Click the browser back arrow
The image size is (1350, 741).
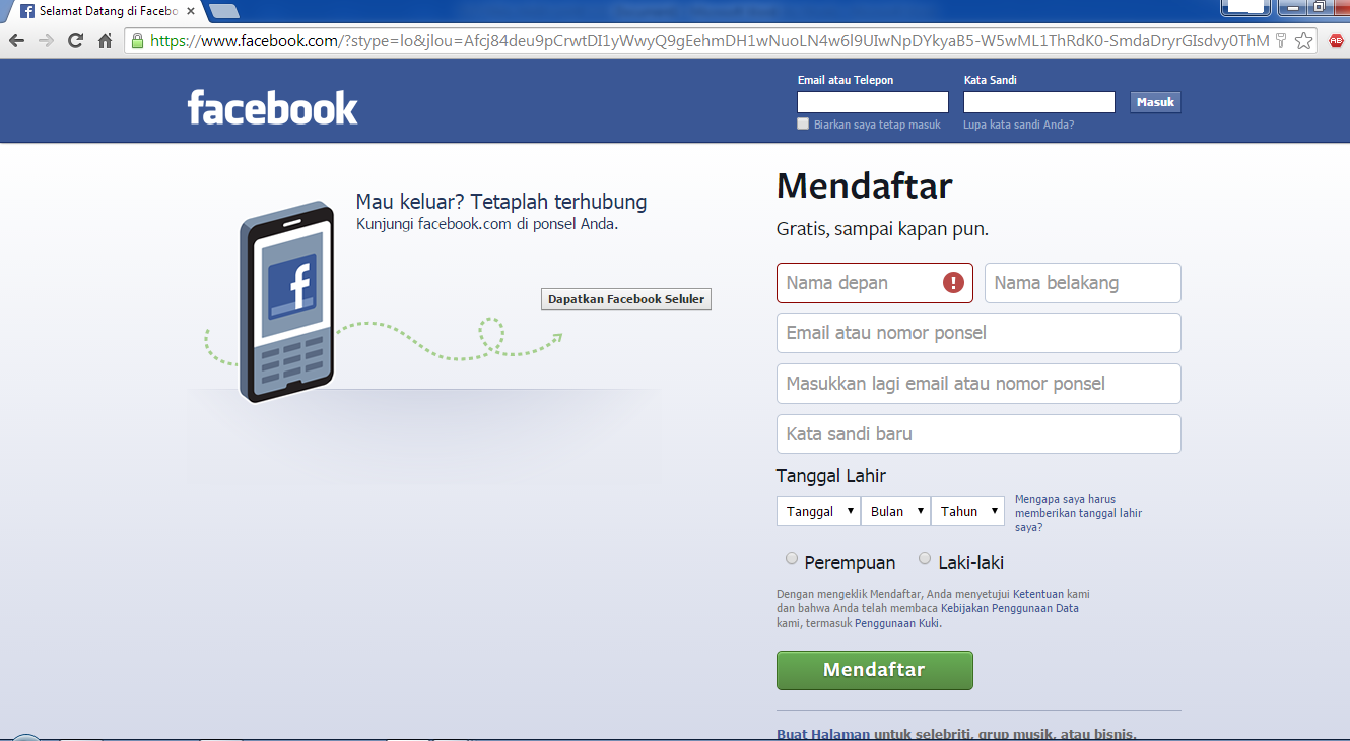(x=16, y=41)
